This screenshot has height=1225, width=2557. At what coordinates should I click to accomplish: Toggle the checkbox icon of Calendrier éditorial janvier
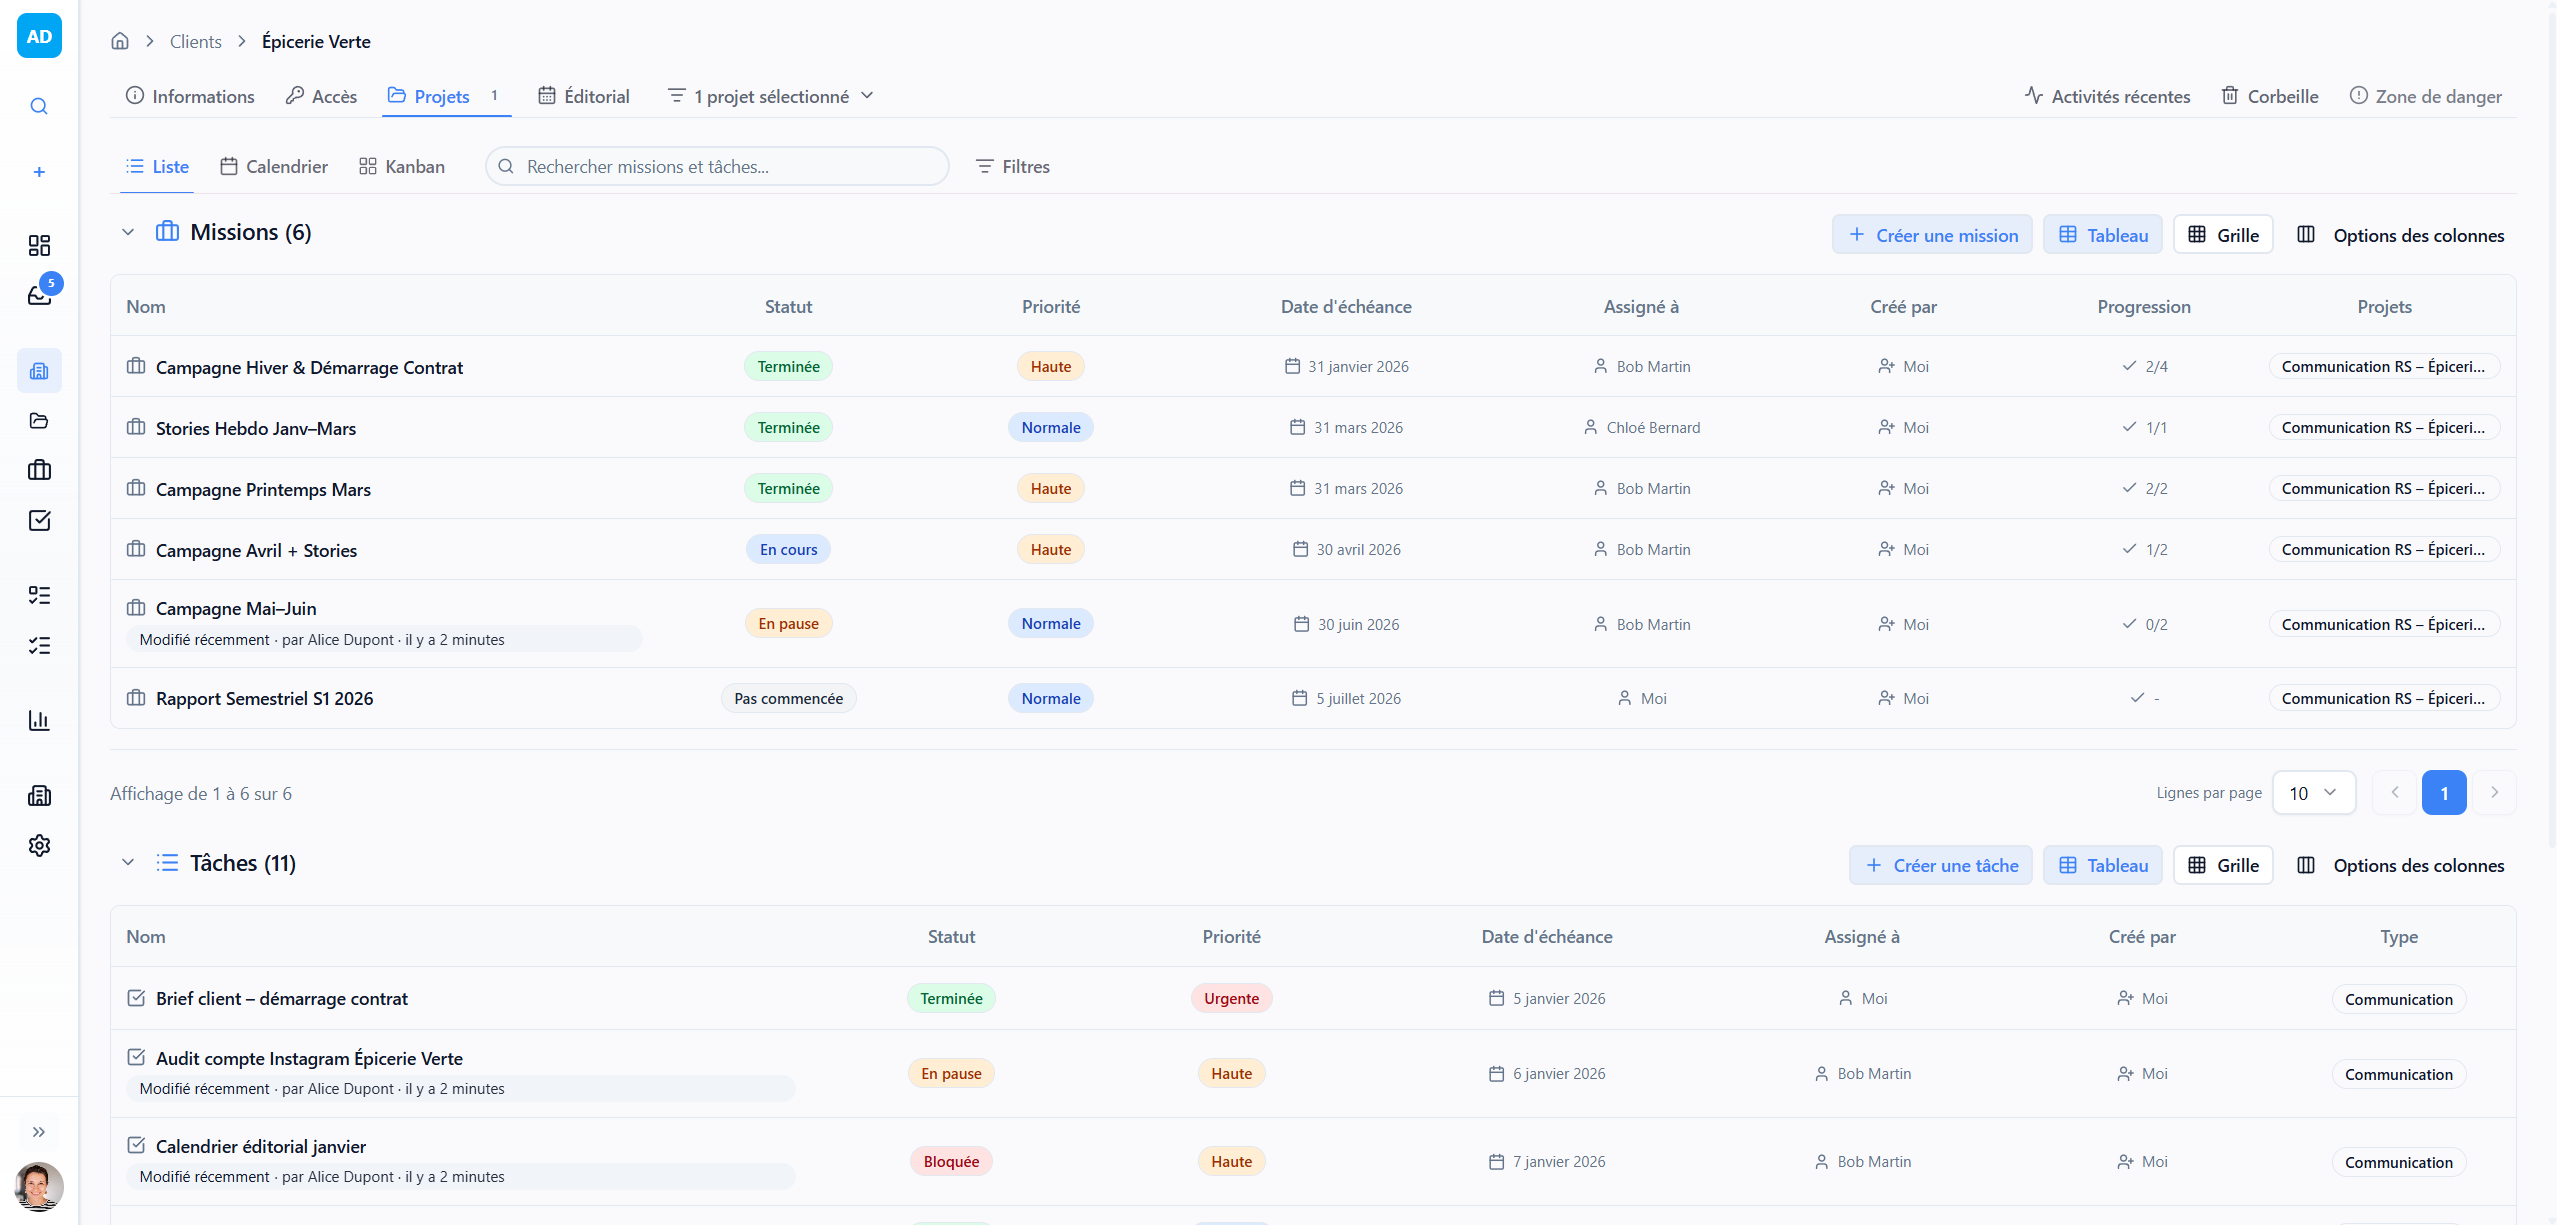(x=136, y=1145)
